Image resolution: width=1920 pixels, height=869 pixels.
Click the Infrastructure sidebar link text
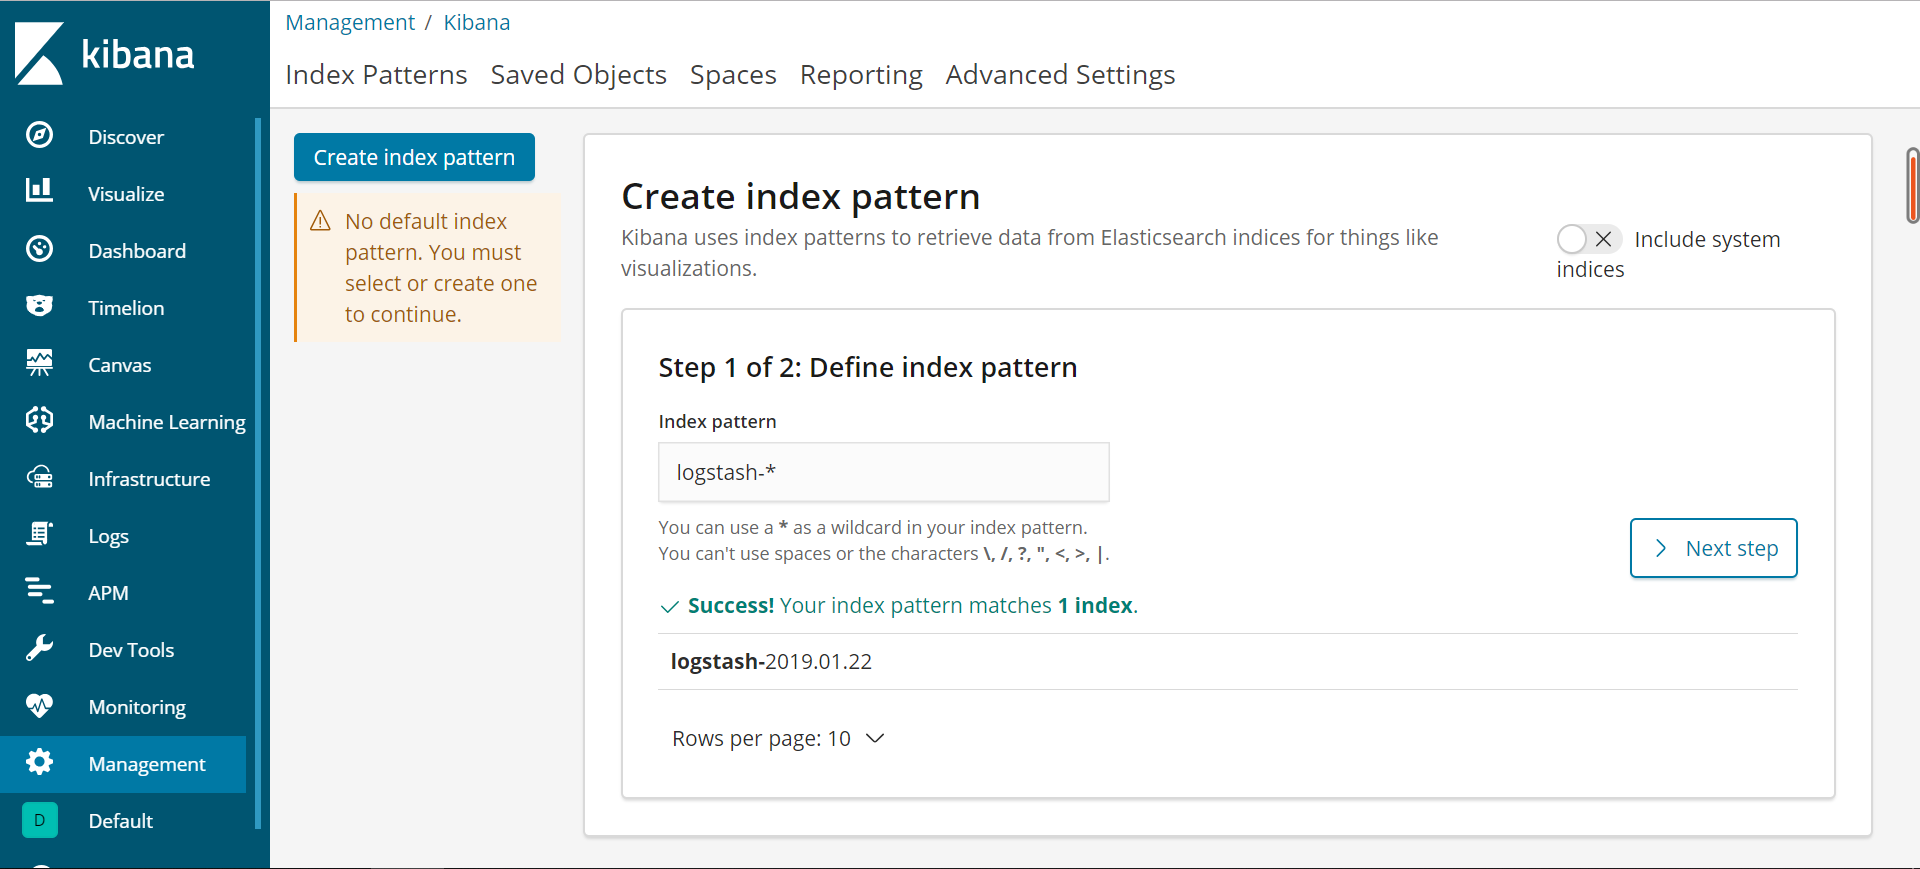pos(149,479)
